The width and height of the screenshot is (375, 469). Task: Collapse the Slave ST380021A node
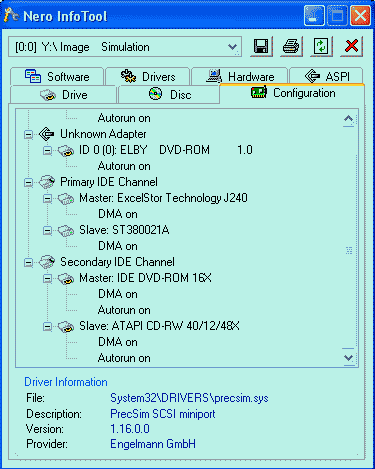click(x=47, y=230)
